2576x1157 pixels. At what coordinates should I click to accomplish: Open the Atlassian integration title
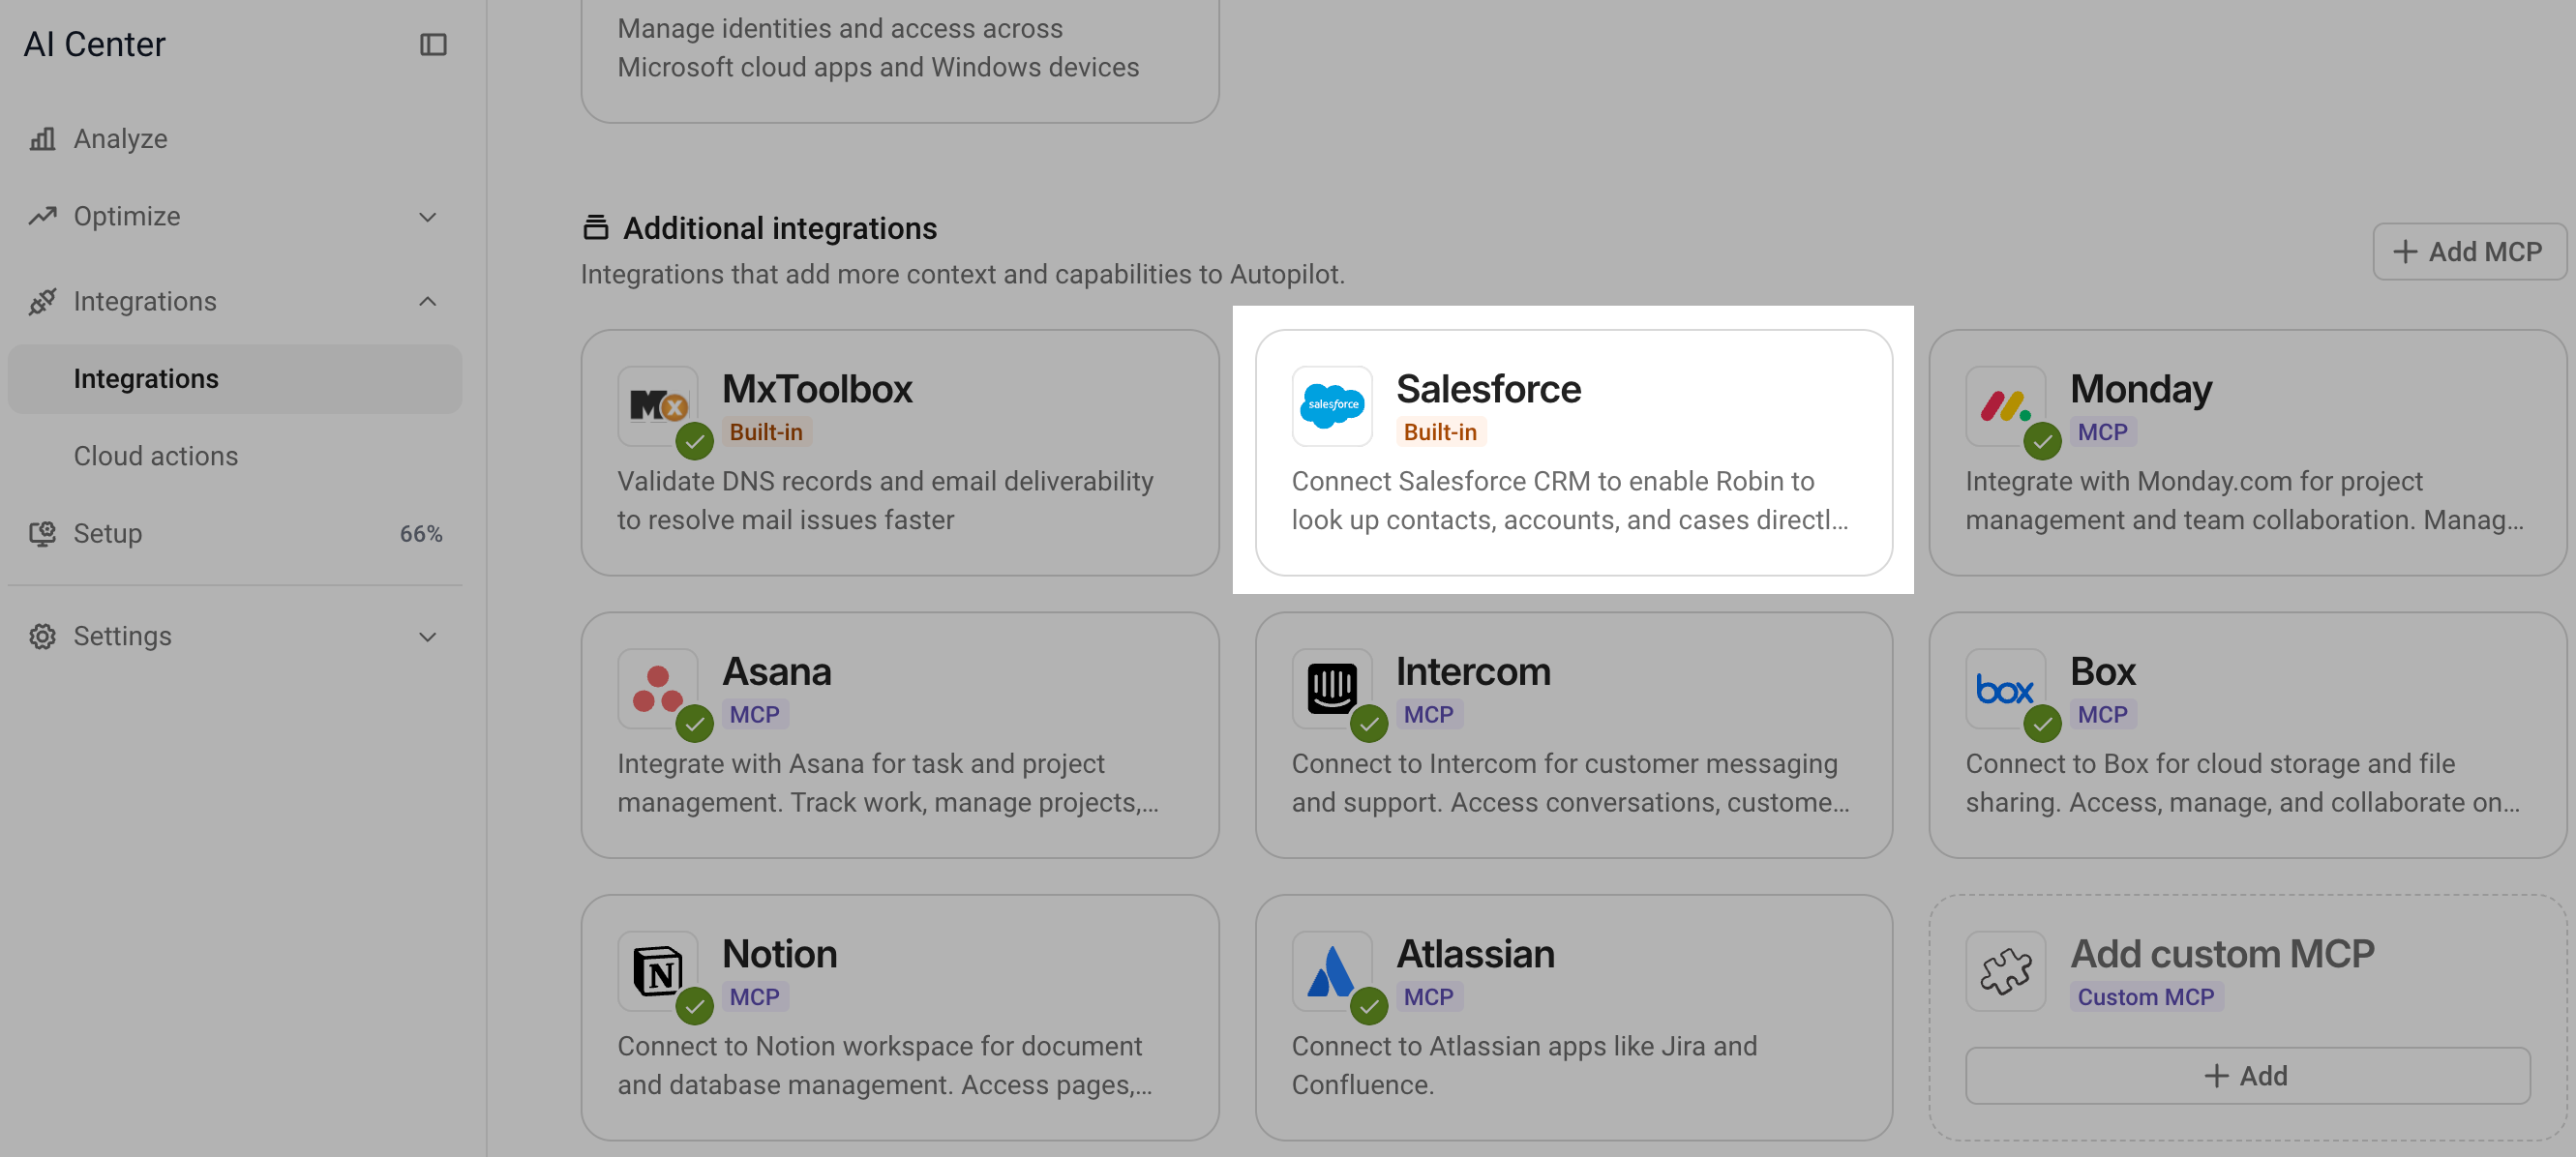pyautogui.click(x=1475, y=954)
